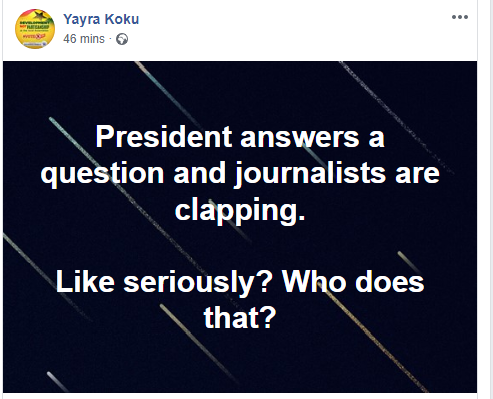Screen dimensions: 493x399
Task: Click the word "seriously?" in the post
Action: point(198,283)
